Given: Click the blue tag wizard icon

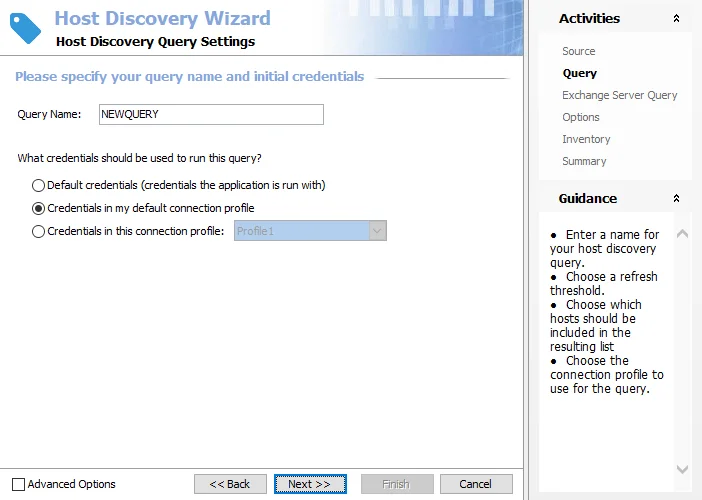Looking at the screenshot, I should pyautogui.click(x=25, y=28).
